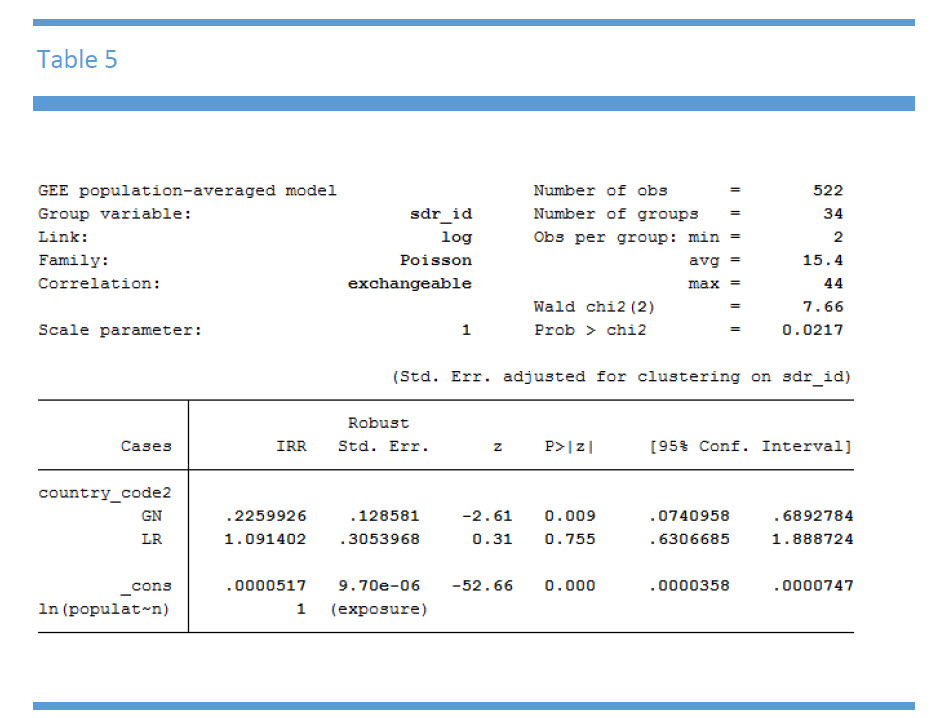This screenshot has height=718, width=933.
Task: Click the Prob > chi2 value 0.0217
Action: click(x=812, y=330)
